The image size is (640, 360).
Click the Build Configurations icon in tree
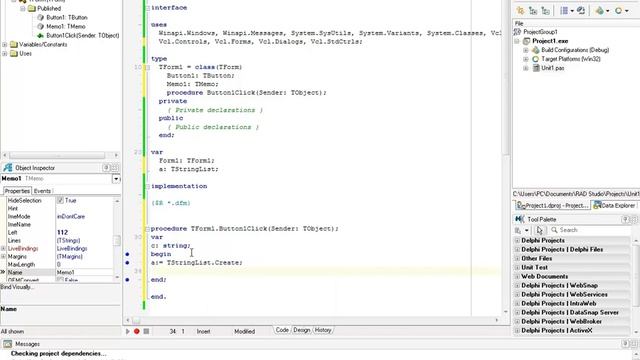tap(536, 50)
